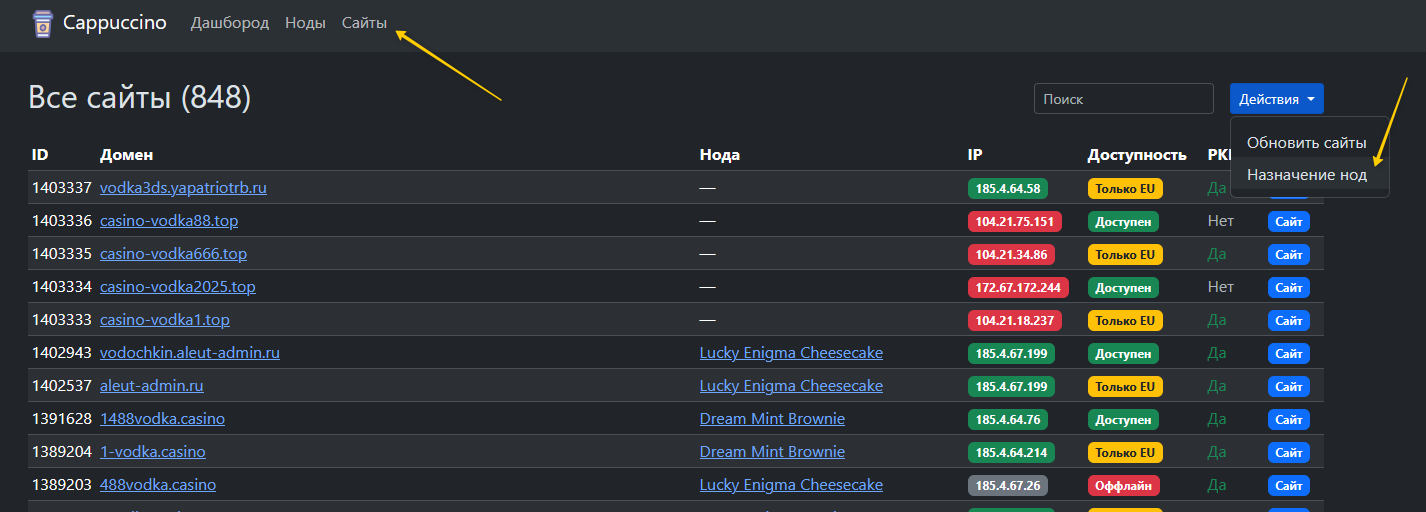
Task: Click into the Поиск search field
Action: (x=1123, y=99)
